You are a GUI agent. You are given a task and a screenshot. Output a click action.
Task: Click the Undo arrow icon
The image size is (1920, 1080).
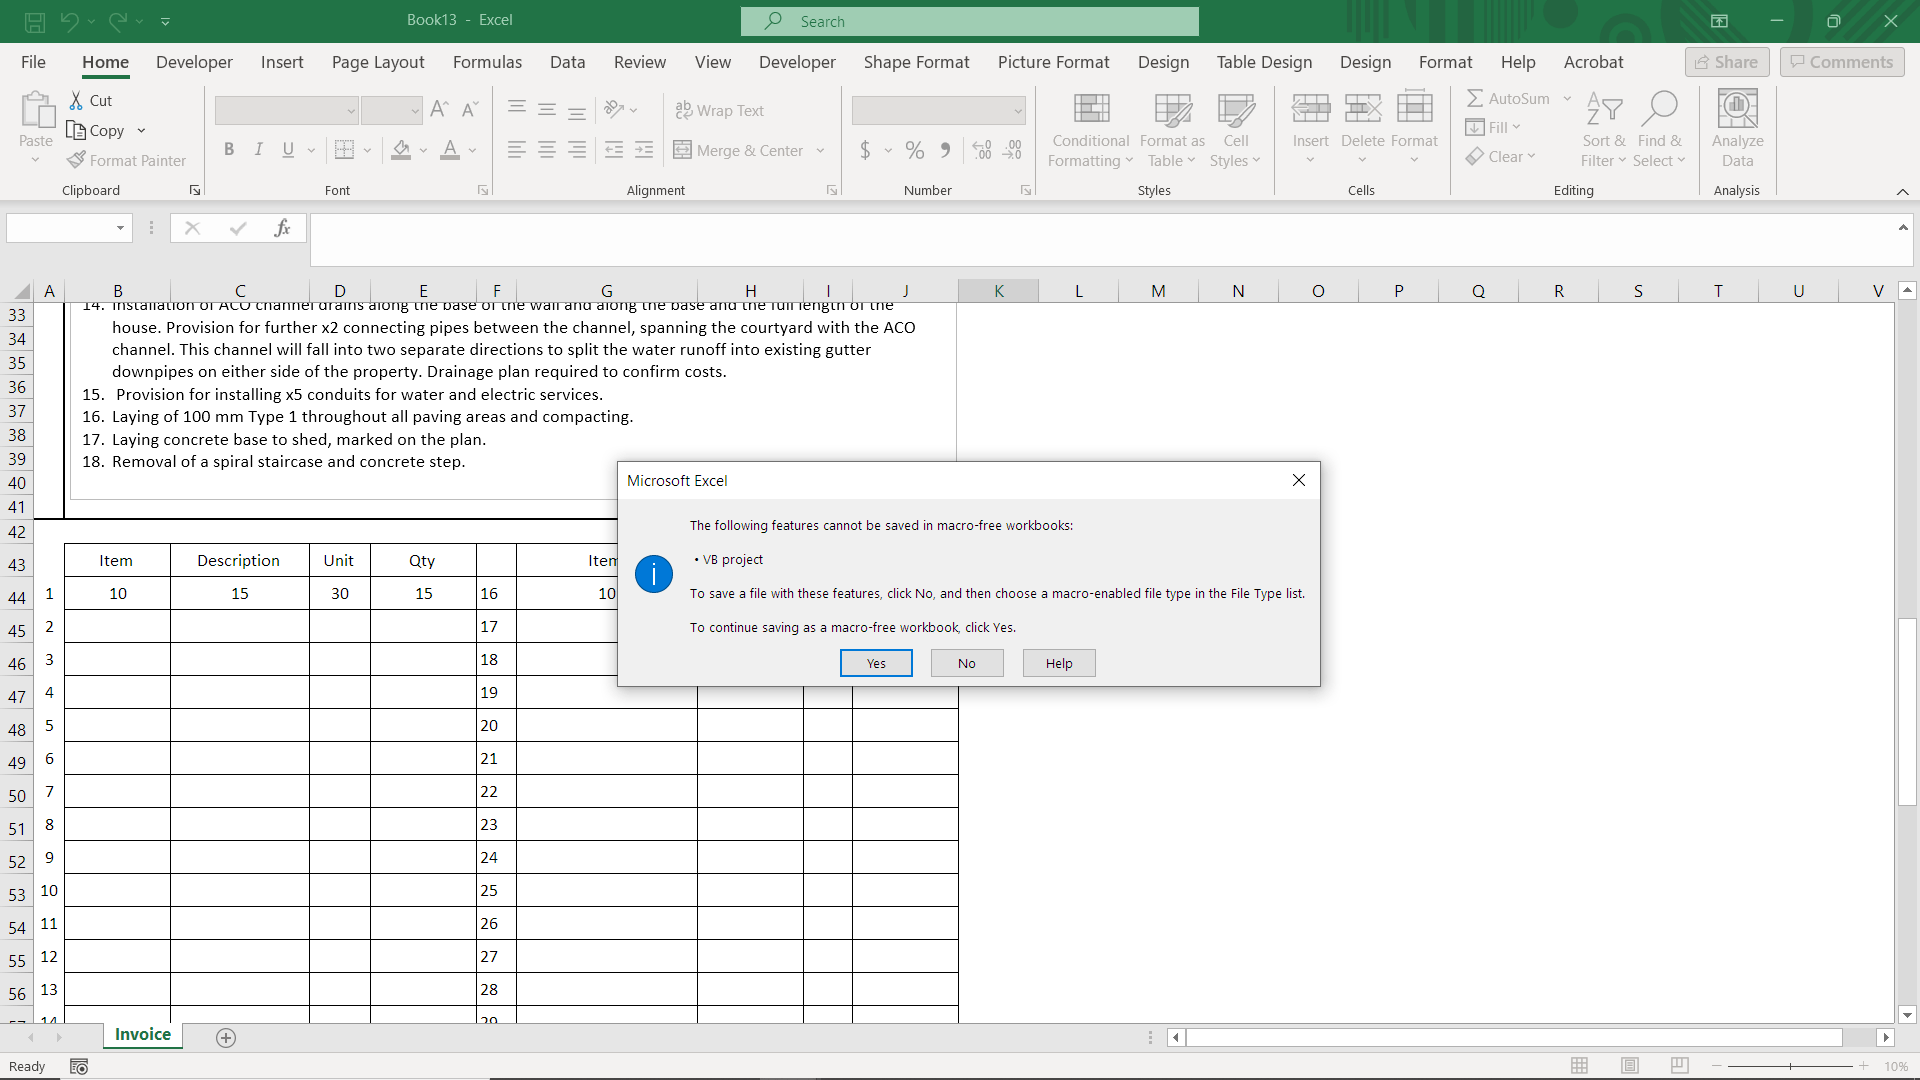pos(69,21)
